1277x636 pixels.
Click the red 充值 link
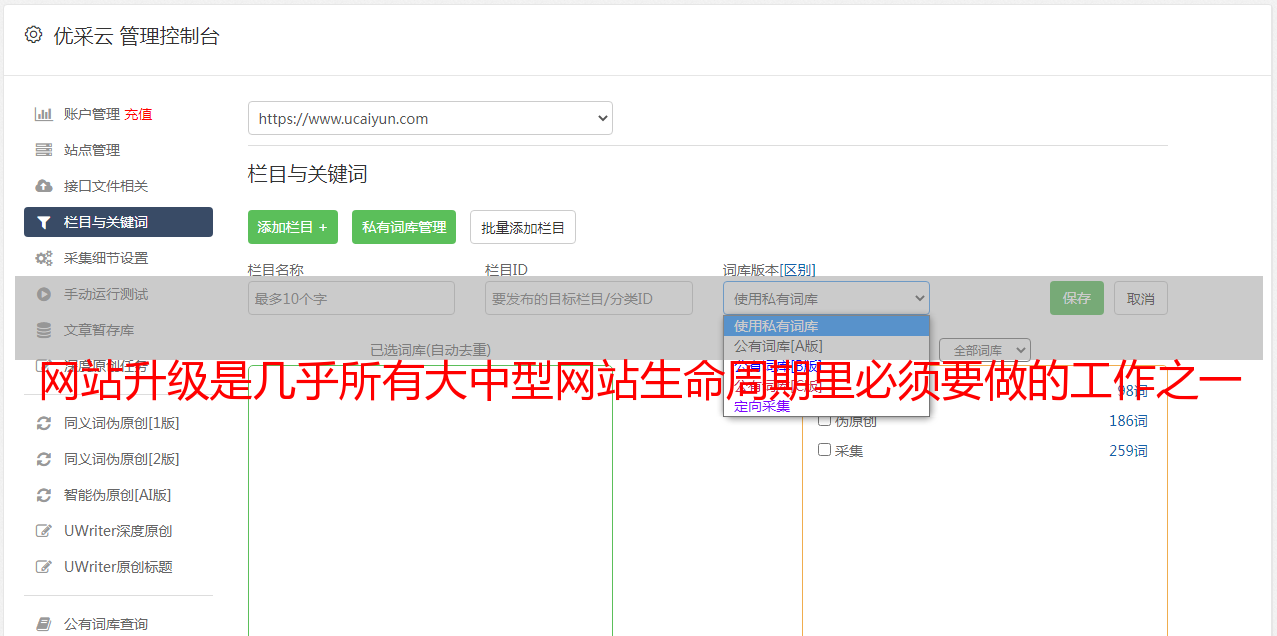tap(138, 114)
